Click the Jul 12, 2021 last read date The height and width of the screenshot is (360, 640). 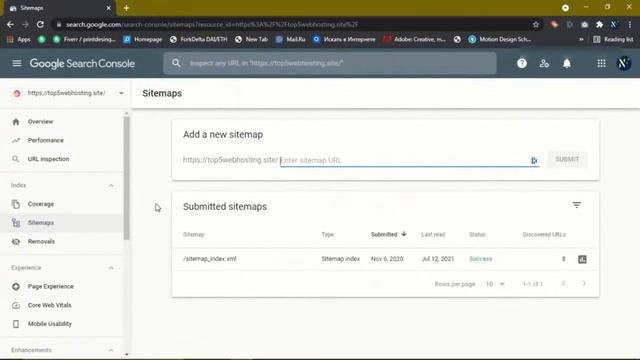(x=438, y=259)
